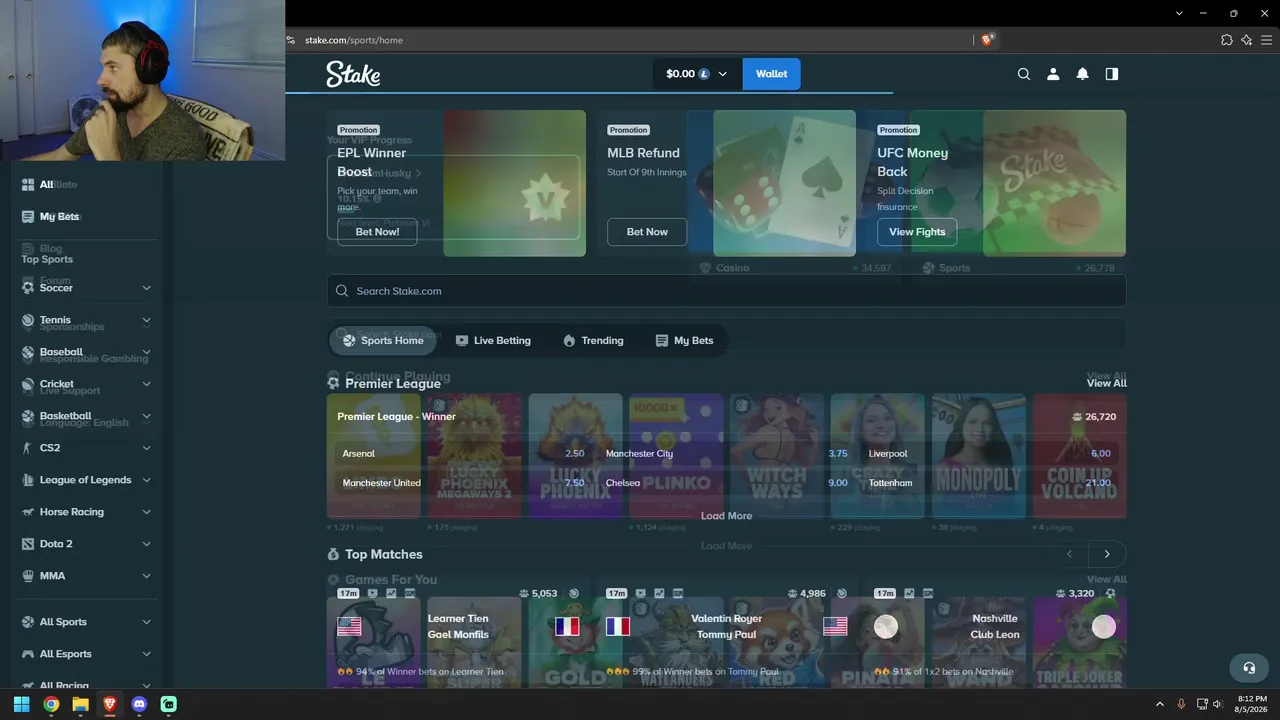Open live support headset button
Viewport: 1280px width, 720px height.
click(x=1249, y=668)
